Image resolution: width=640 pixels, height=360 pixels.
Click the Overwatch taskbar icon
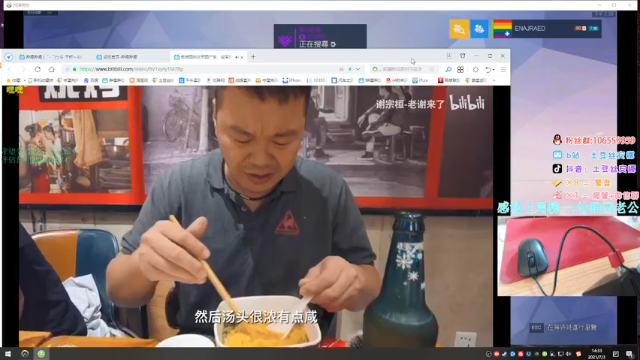[25, 354]
